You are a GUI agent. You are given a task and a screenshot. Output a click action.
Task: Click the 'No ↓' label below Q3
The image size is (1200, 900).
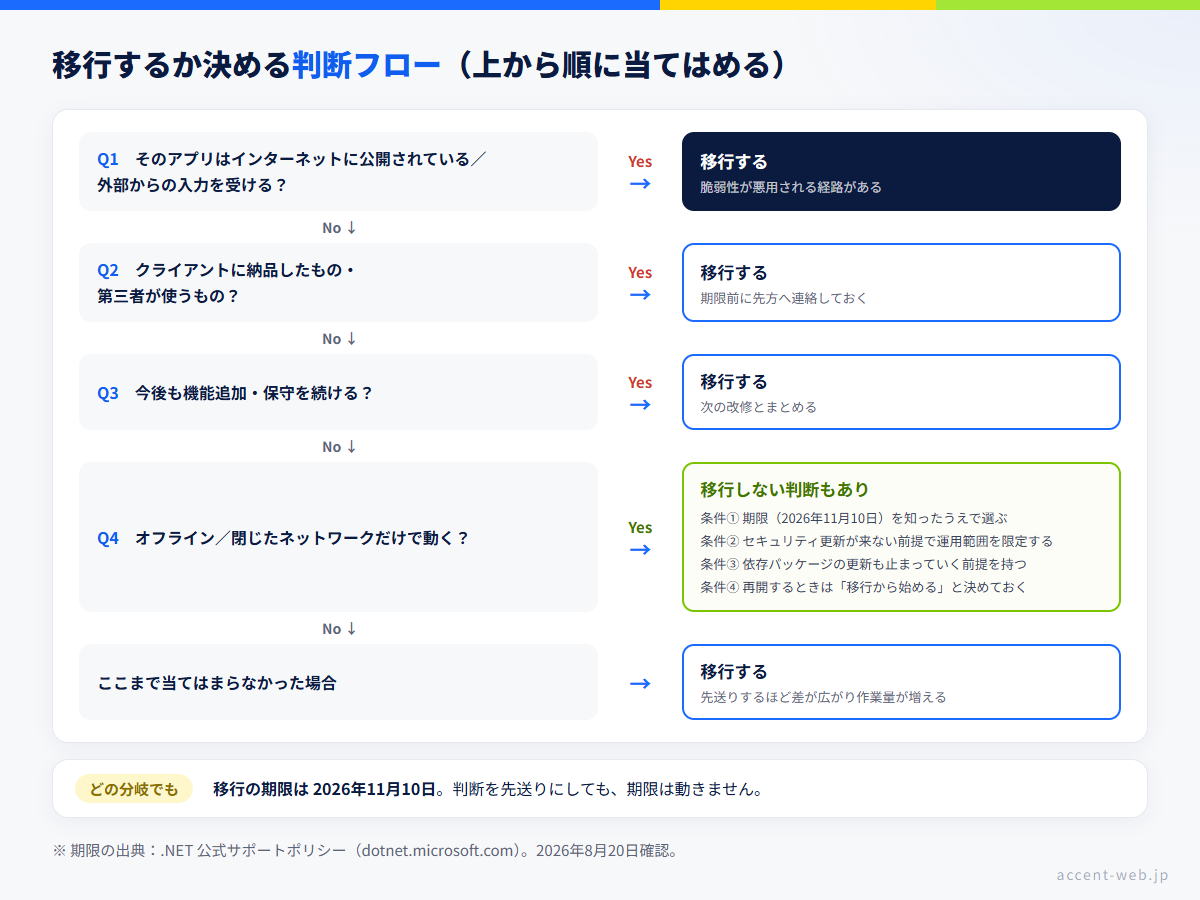(x=339, y=447)
